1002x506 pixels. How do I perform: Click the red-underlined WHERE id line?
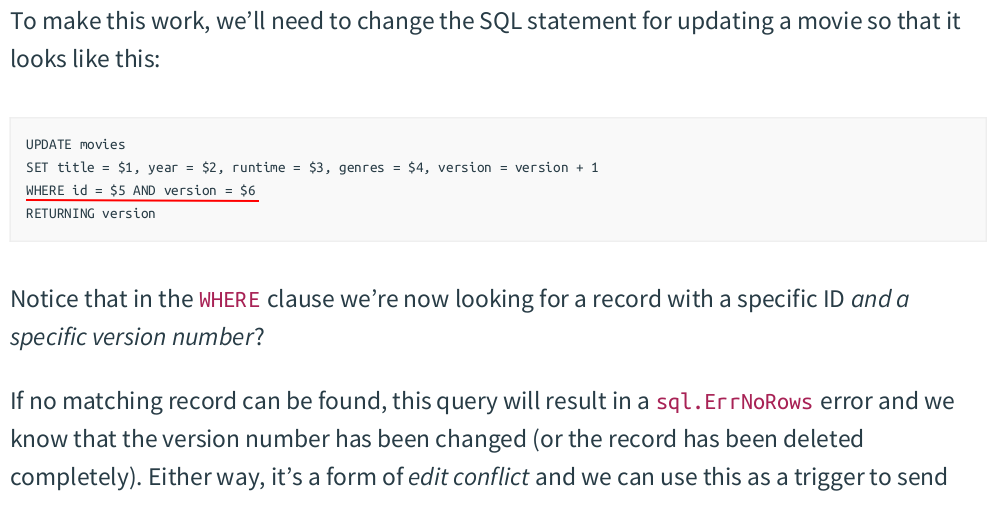point(141,190)
